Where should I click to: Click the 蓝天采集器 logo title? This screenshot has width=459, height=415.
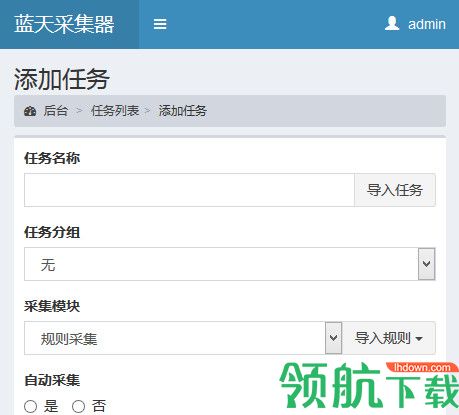point(64,24)
